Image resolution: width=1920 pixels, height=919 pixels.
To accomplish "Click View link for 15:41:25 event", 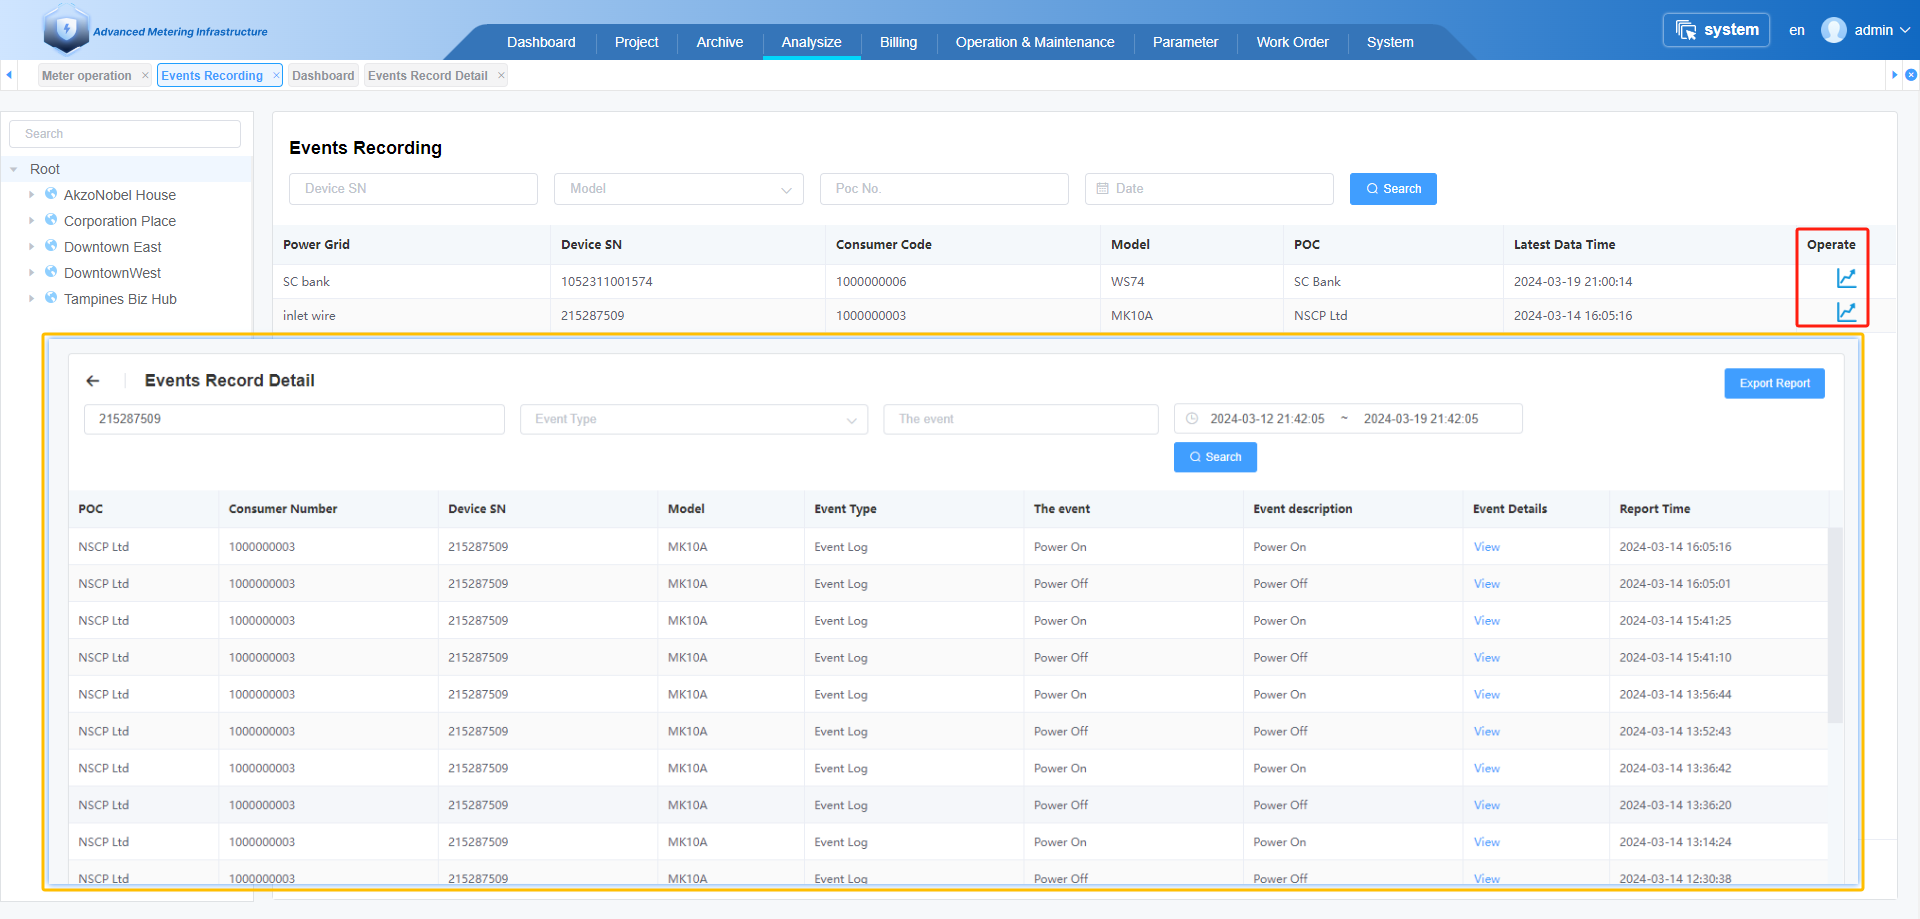I will [x=1486, y=621].
